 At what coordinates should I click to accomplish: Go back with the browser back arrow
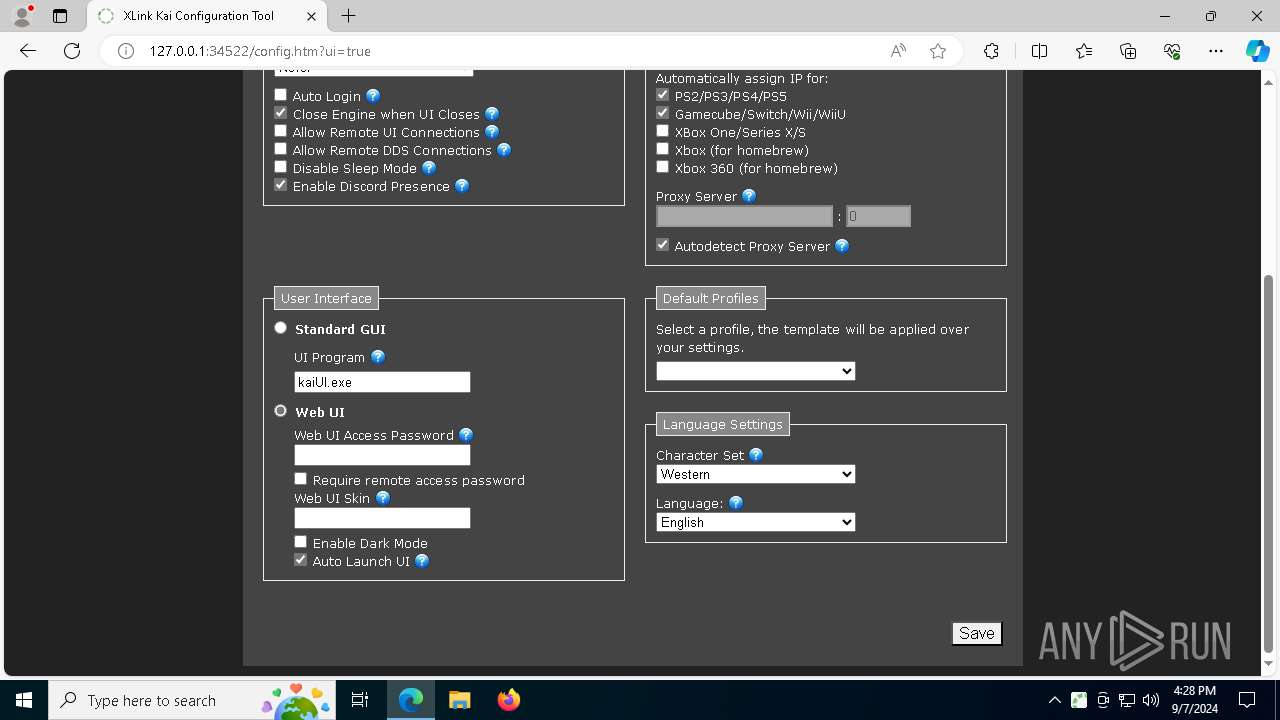click(28, 51)
